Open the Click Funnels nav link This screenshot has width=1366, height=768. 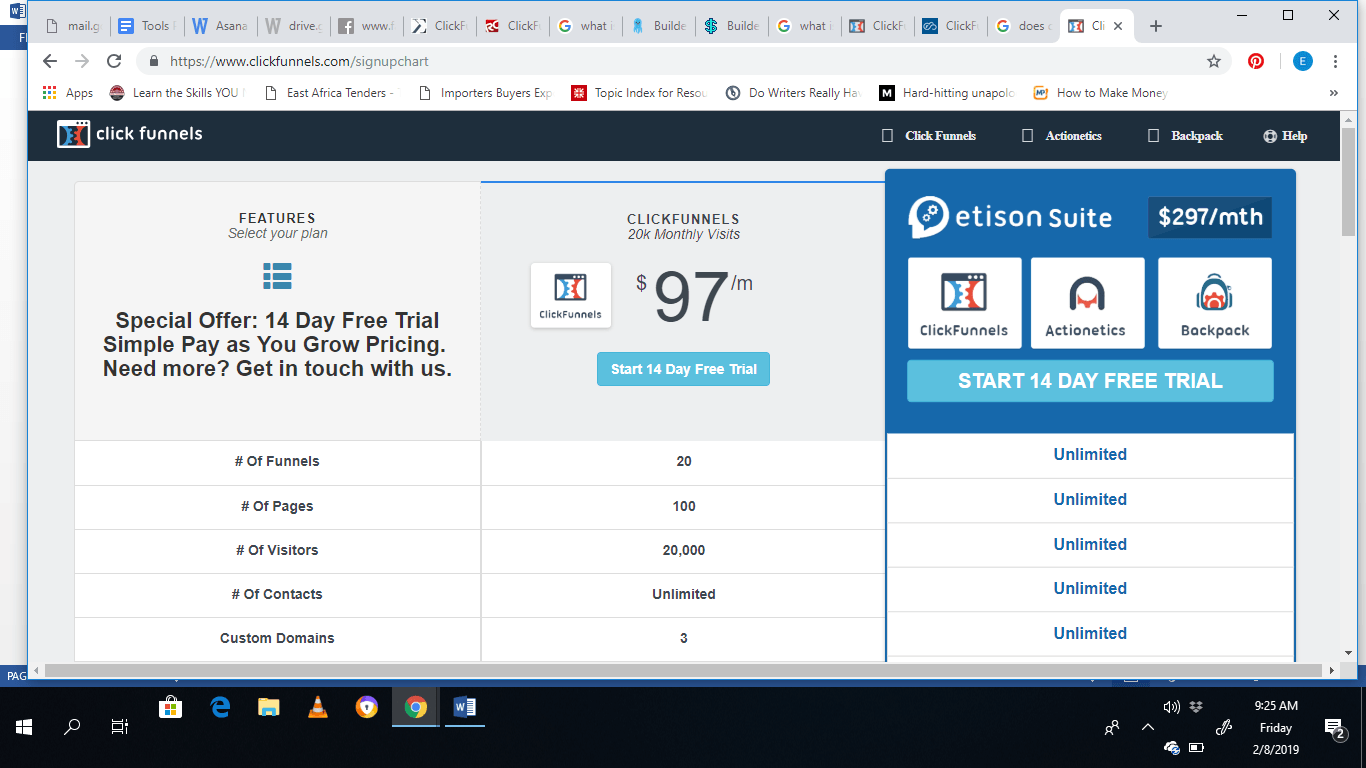(929, 136)
